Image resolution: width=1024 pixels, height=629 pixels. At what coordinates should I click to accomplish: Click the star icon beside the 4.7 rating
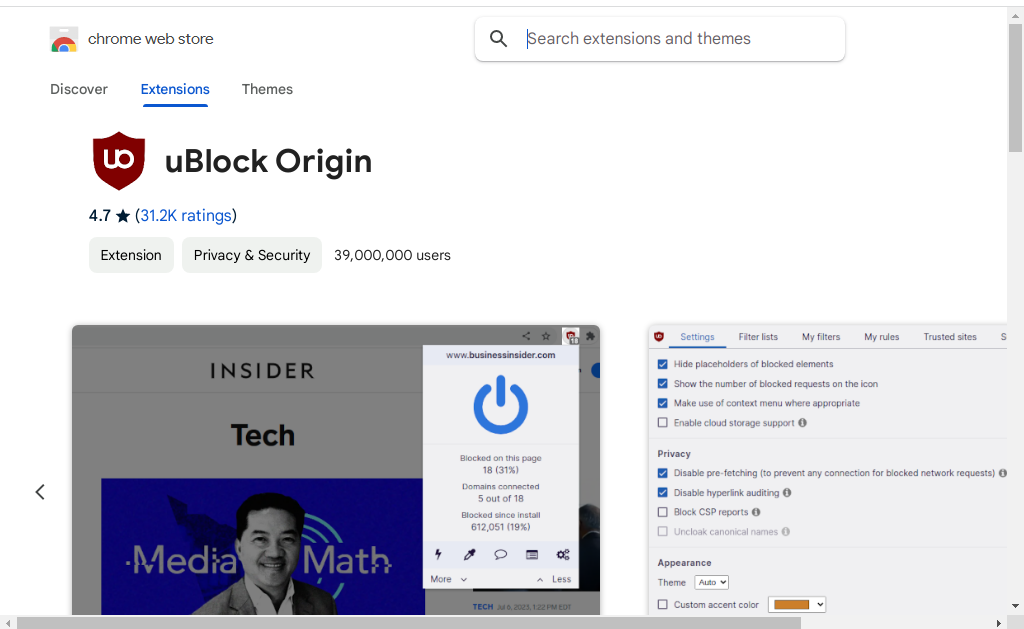tap(123, 216)
